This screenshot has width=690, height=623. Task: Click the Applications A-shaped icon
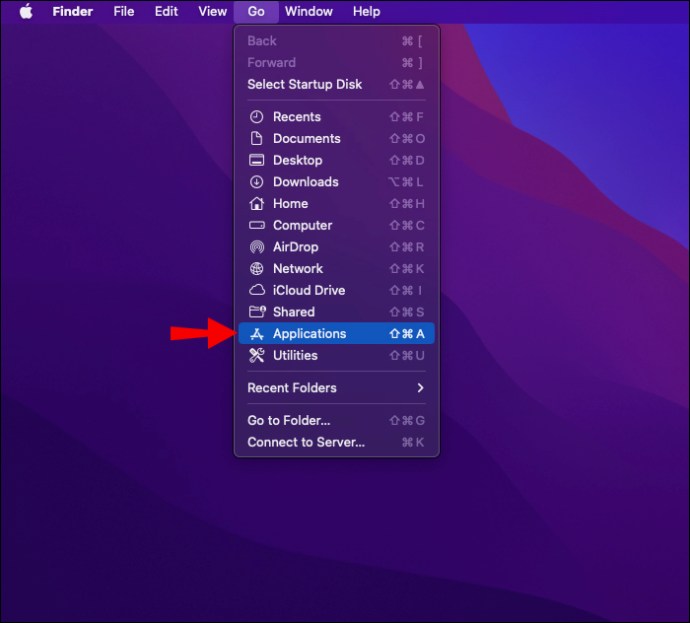pyautogui.click(x=257, y=333)
